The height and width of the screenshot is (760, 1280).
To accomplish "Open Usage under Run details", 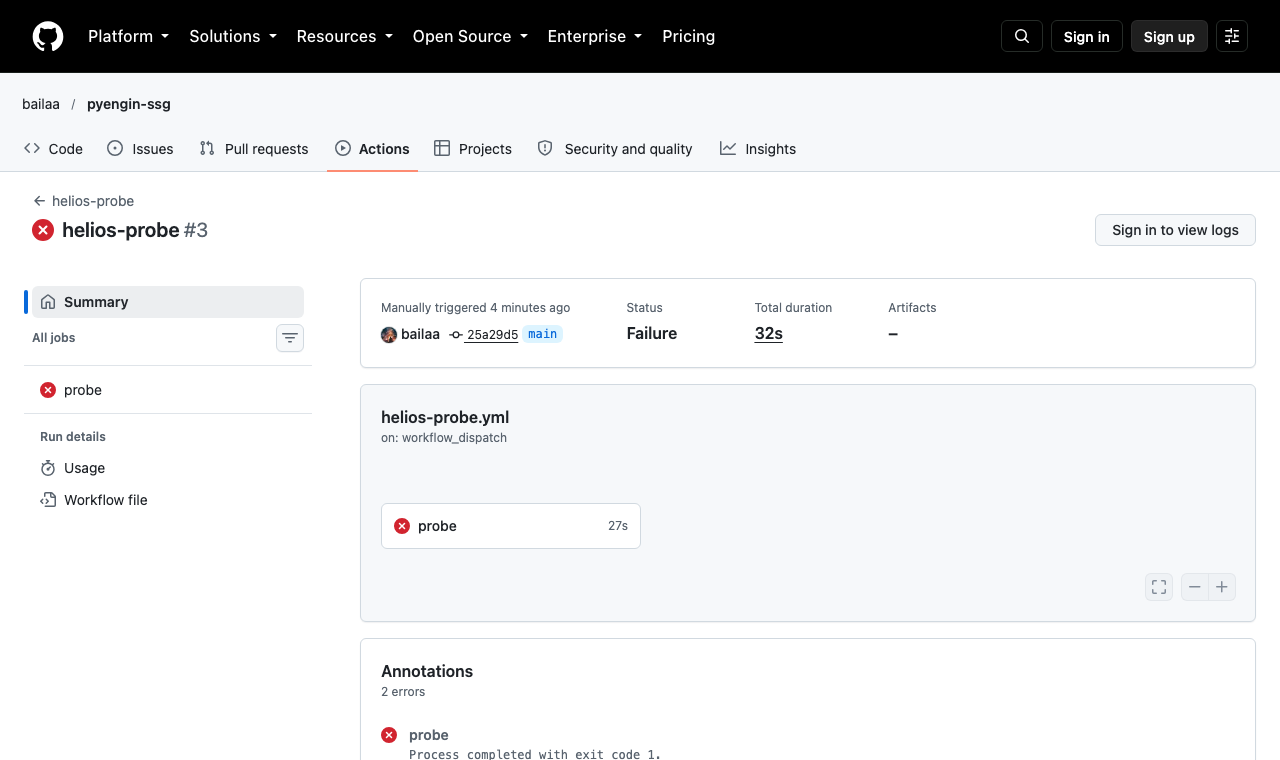I will pos(168,468).
